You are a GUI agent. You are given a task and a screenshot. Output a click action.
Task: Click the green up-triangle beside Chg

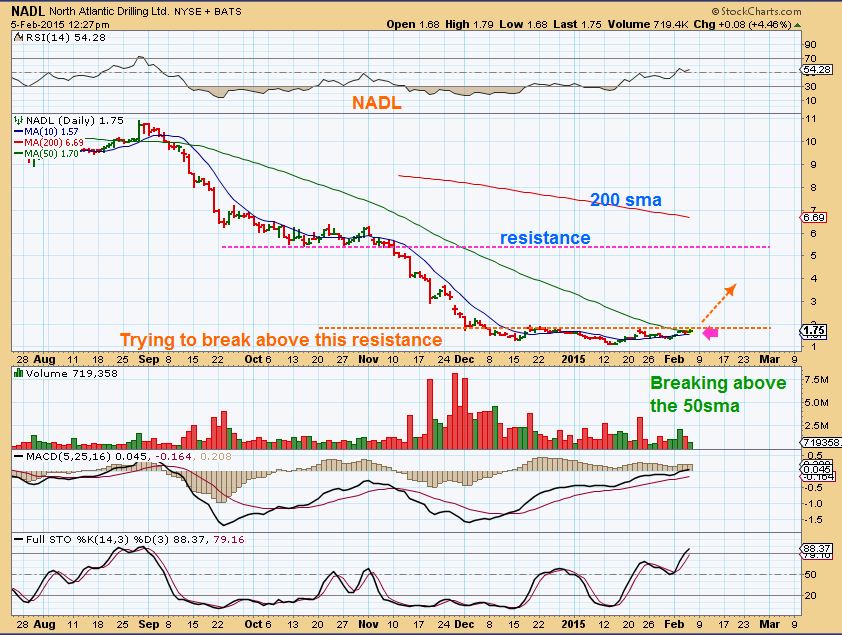point(798,25)
